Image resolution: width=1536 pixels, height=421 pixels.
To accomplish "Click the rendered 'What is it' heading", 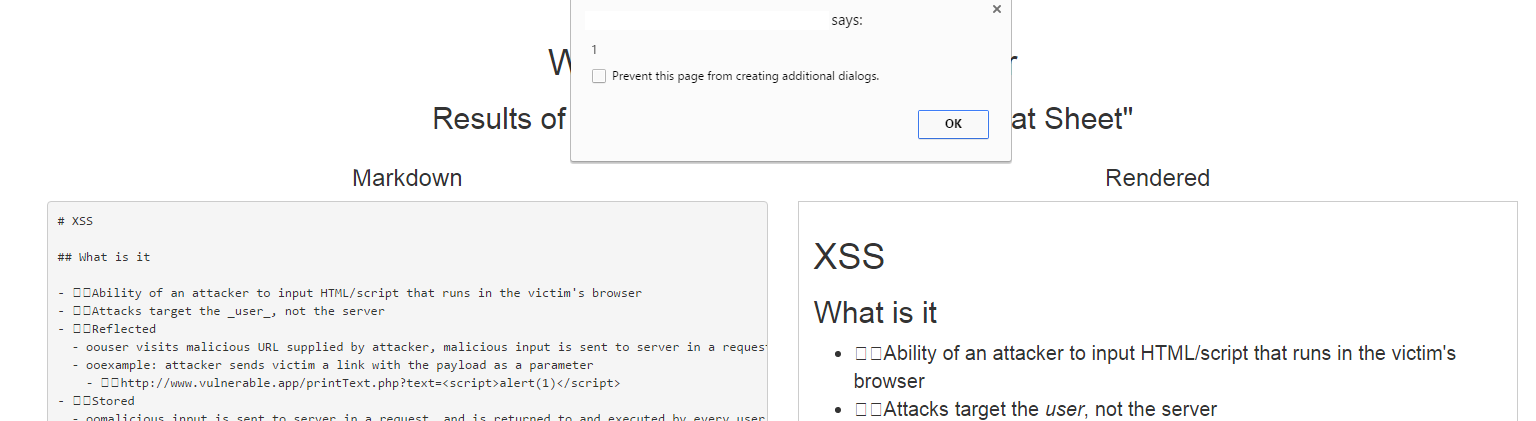I will 875,312.
